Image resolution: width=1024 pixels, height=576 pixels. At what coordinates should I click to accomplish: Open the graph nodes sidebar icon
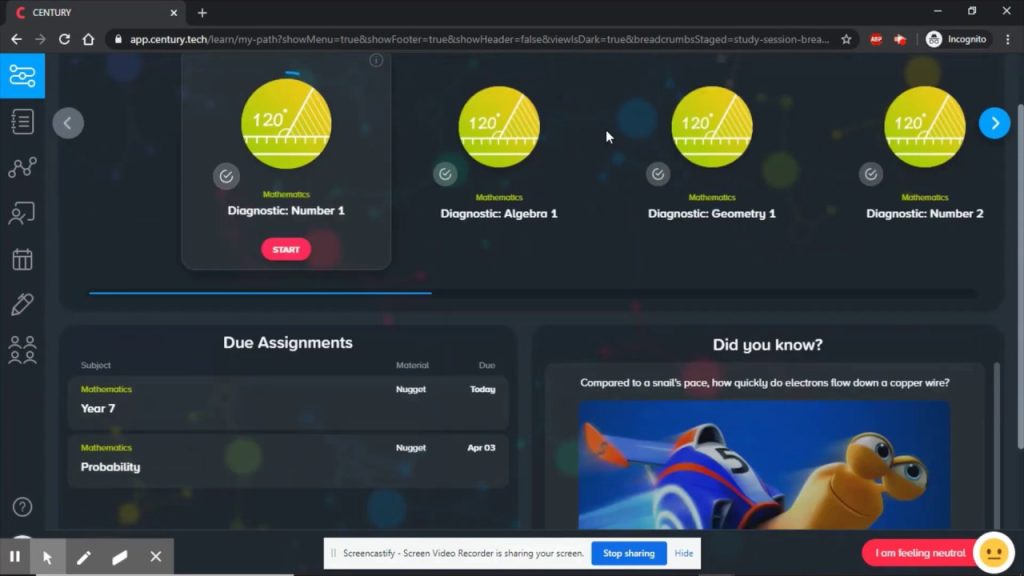(x=22, y=168)
